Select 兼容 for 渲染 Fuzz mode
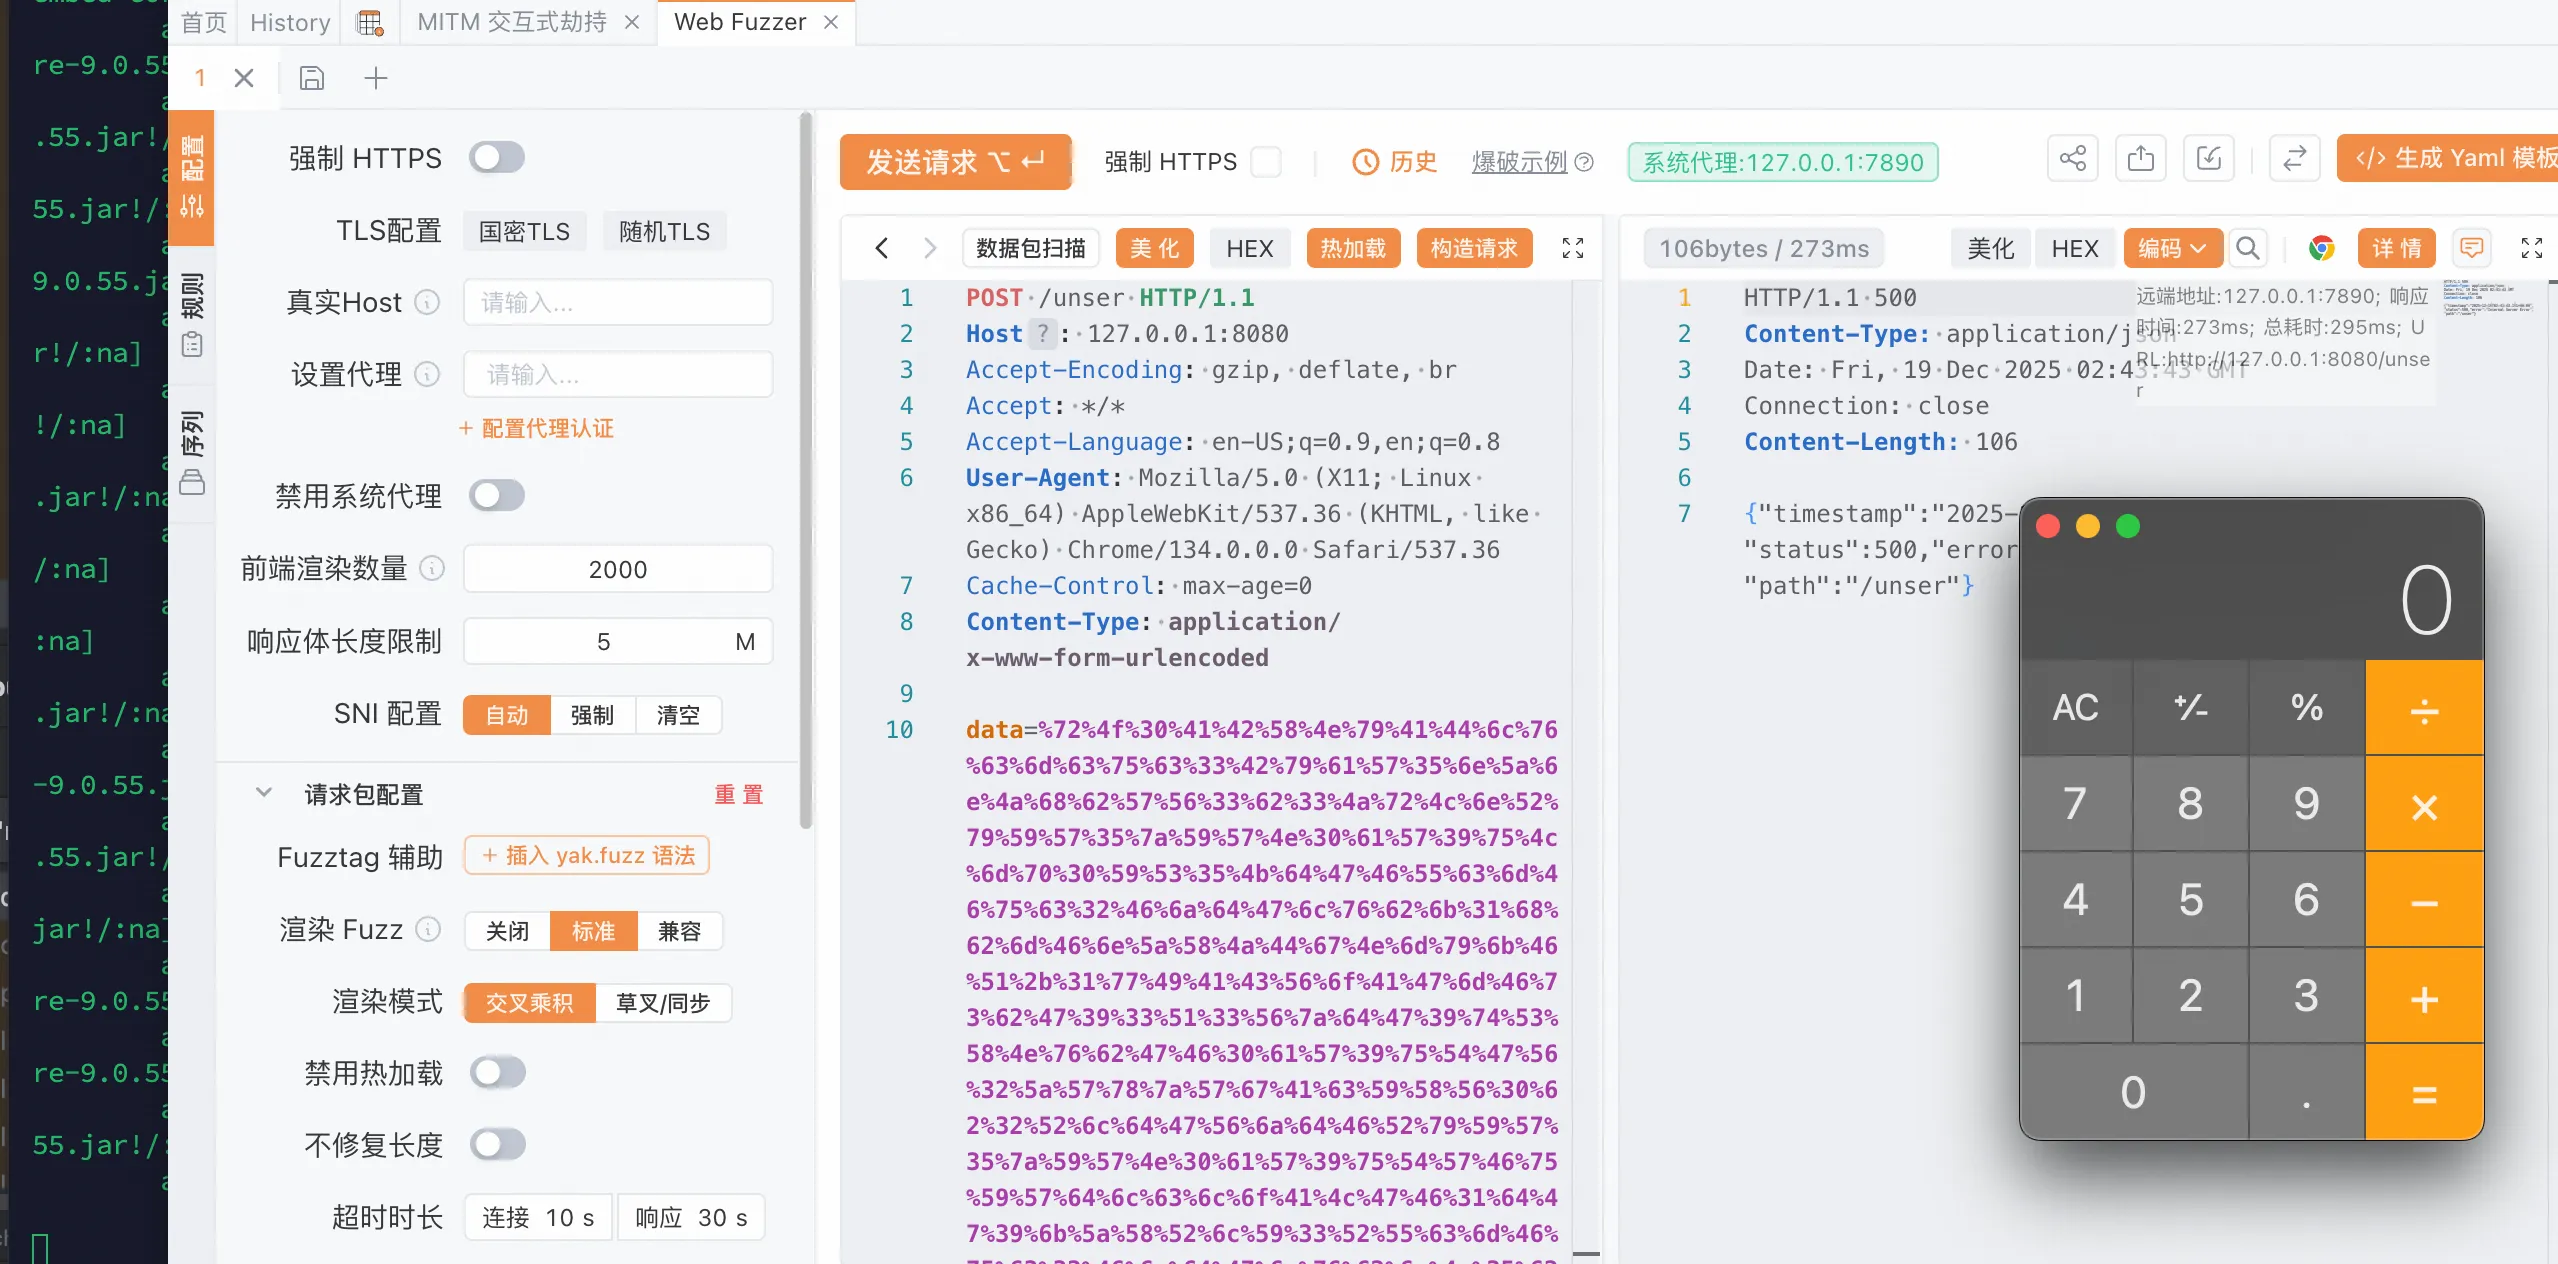This screenshot has height=1264, width=2558. [x=679, y=932]
